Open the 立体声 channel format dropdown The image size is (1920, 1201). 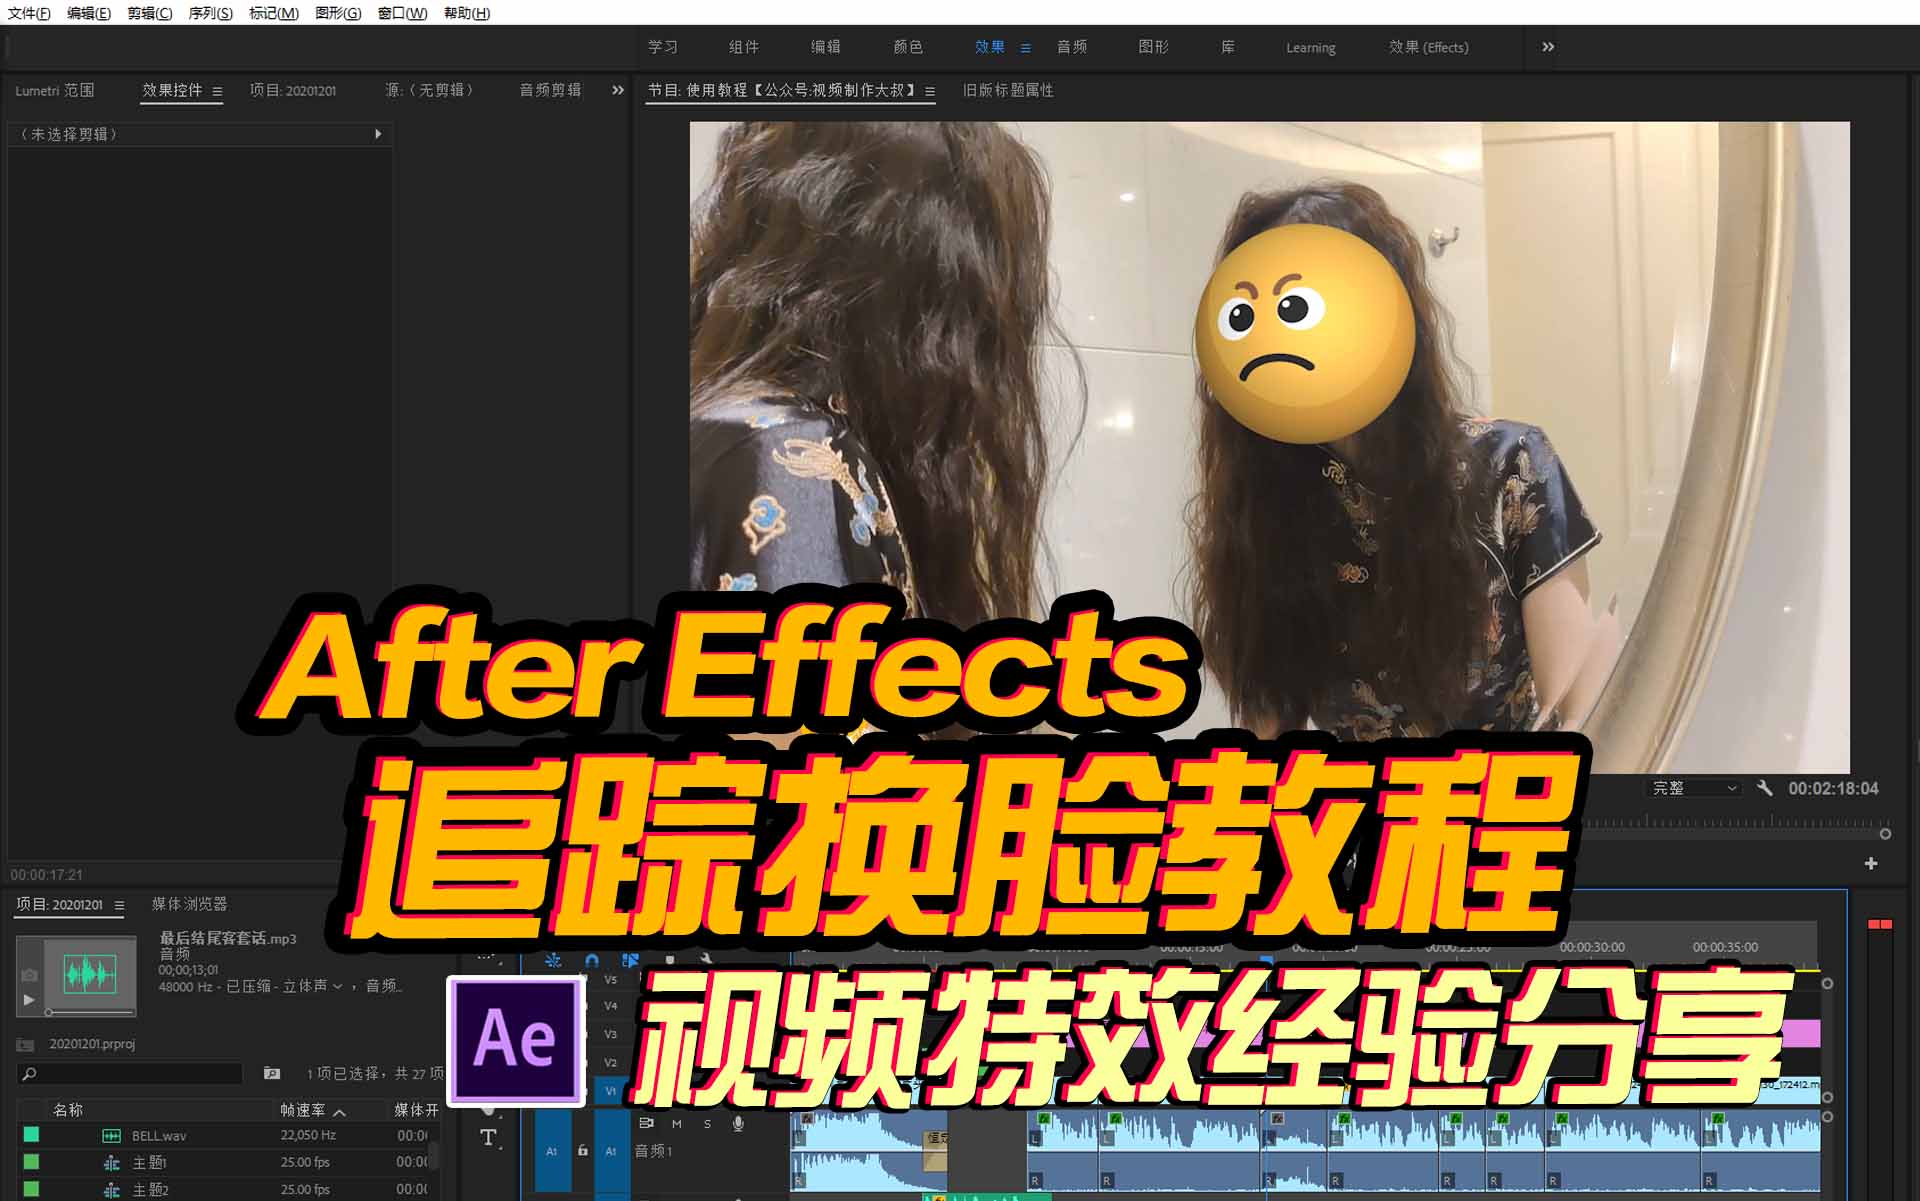click(x=313, y=986)
